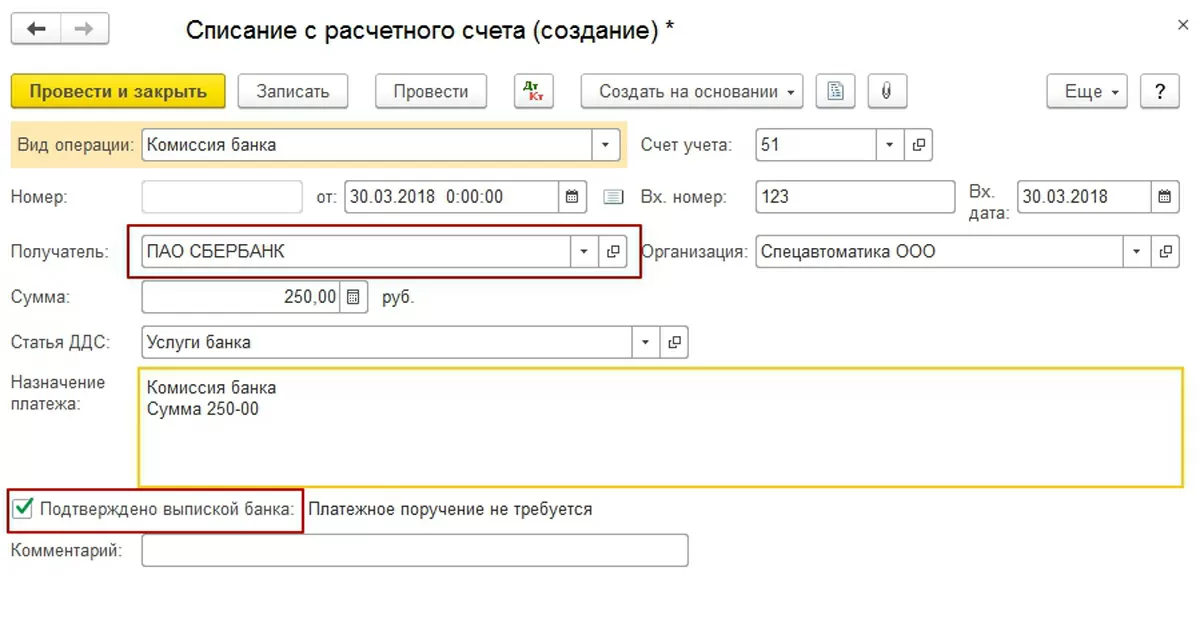Show Дт/Кт accounting entries icon
The height and width of the screenshot is (619, 1200).
click(x=533, y=91)
